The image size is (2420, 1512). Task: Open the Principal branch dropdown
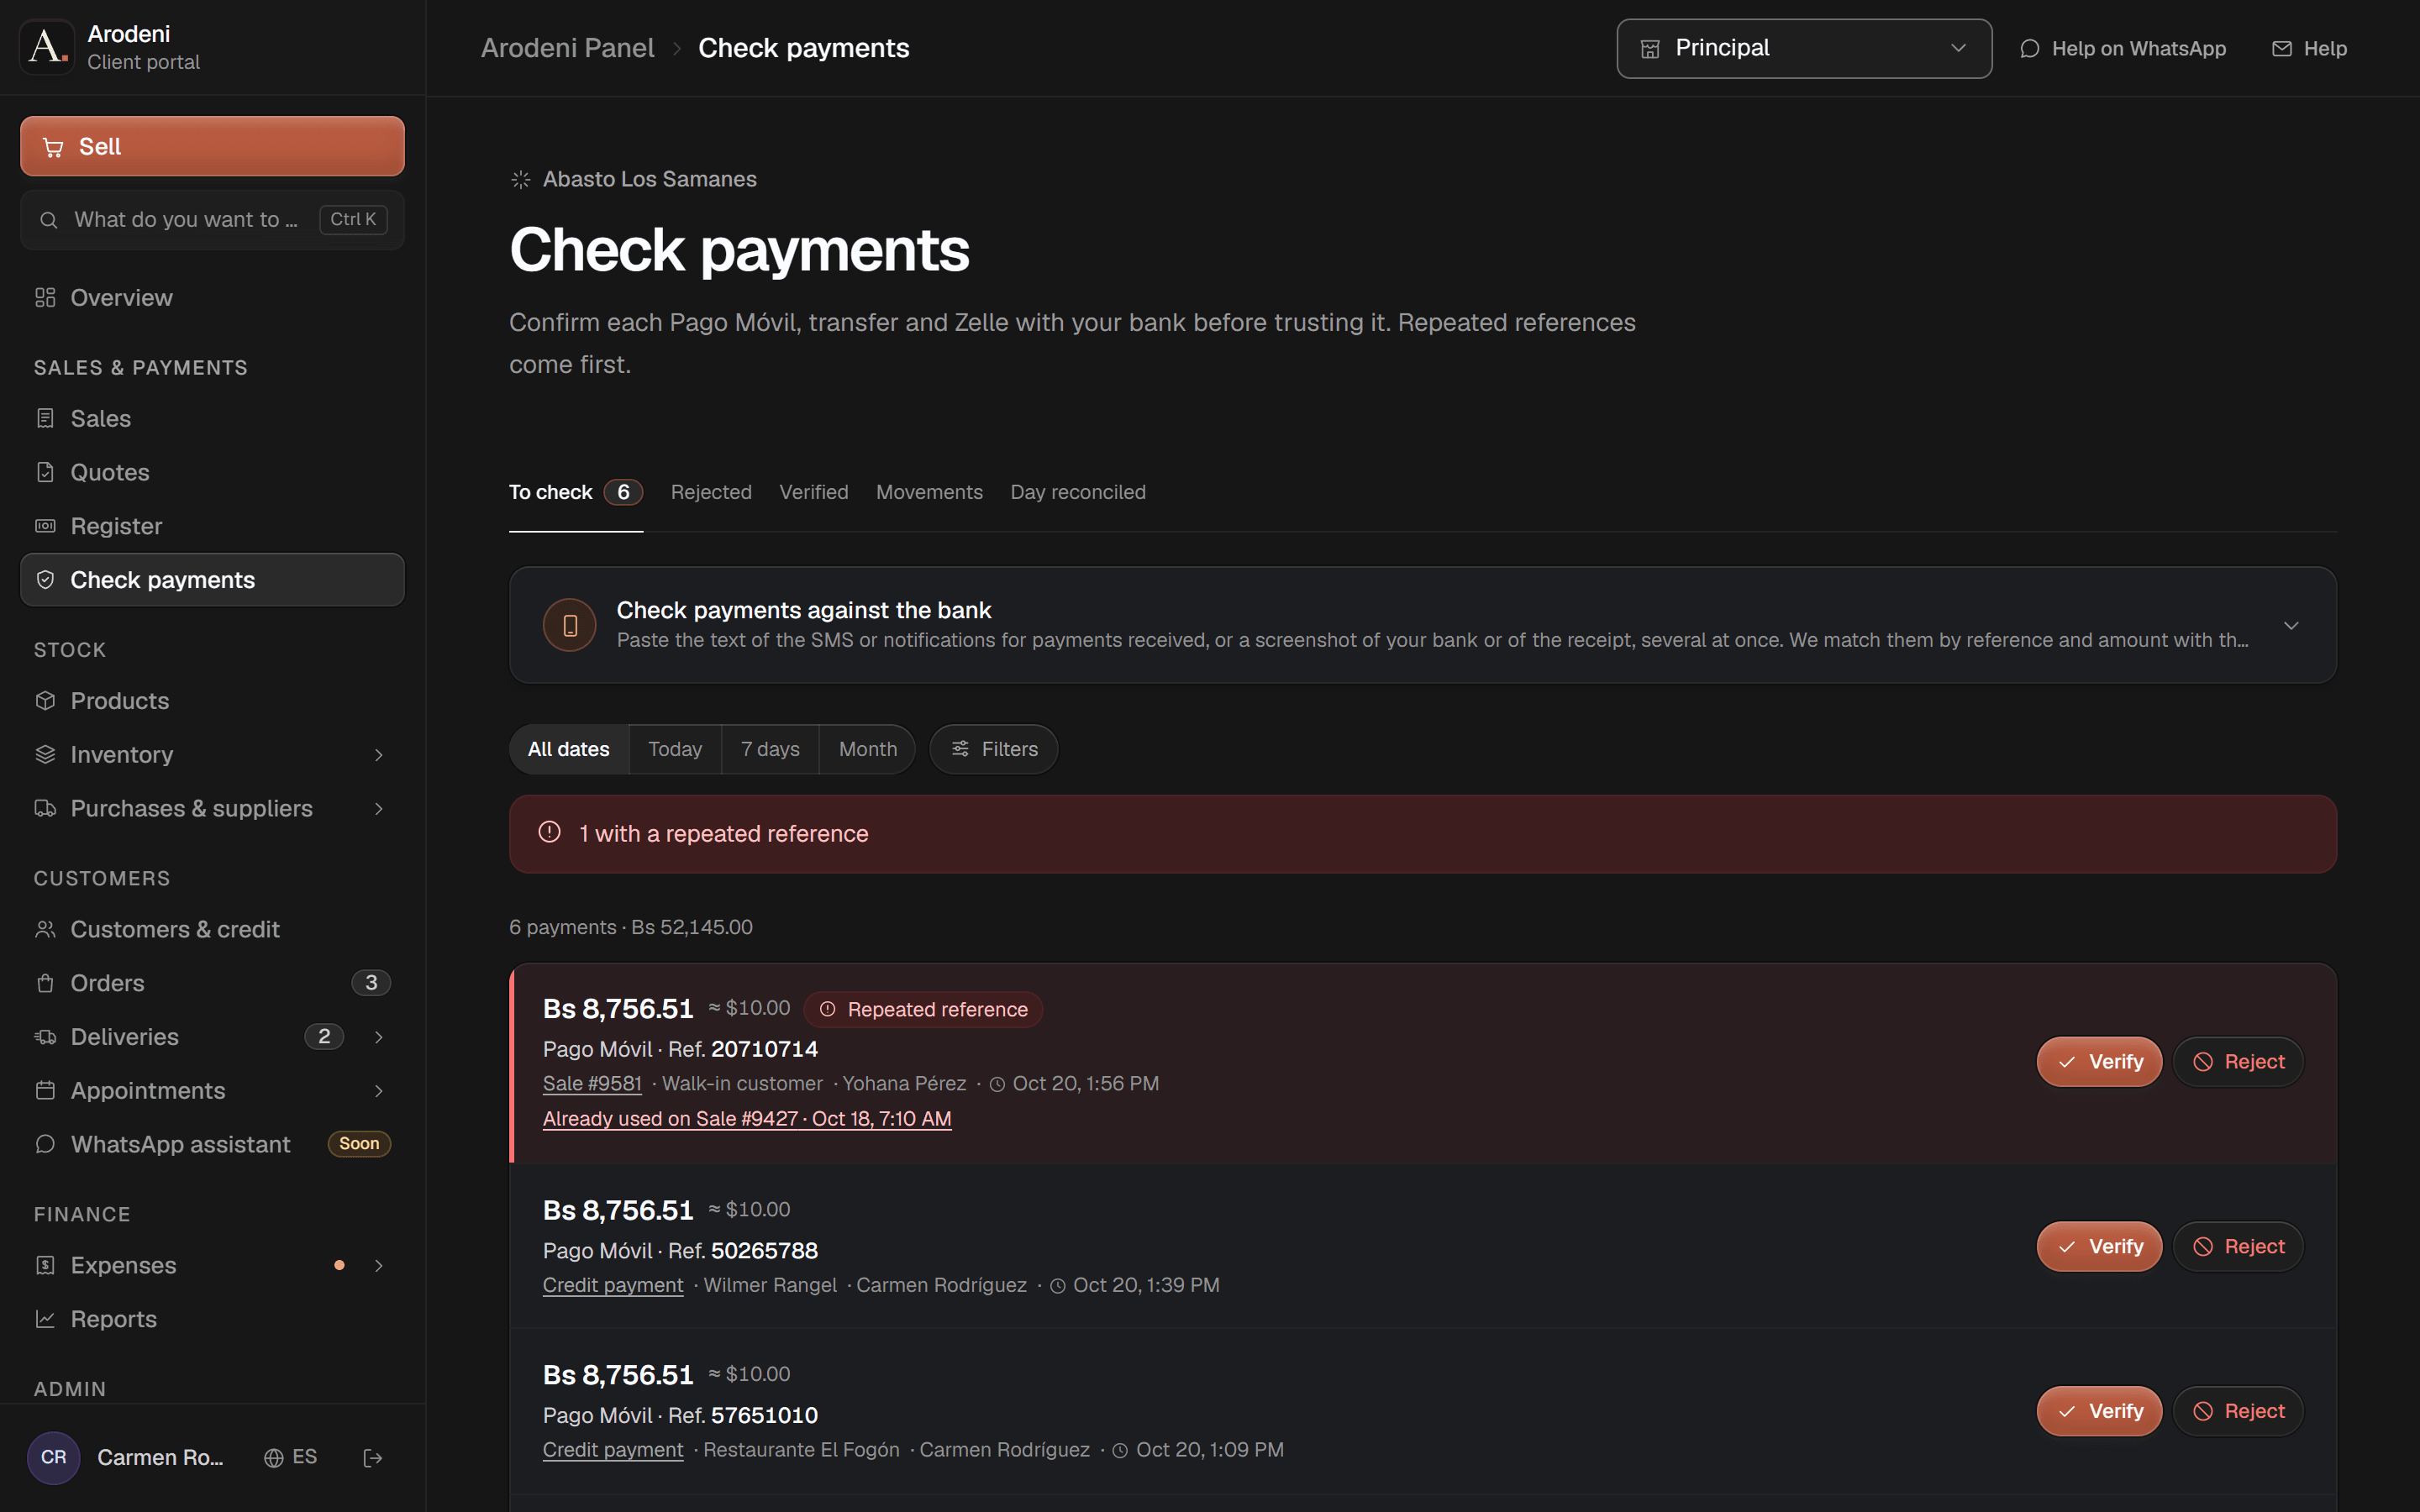1804,48
